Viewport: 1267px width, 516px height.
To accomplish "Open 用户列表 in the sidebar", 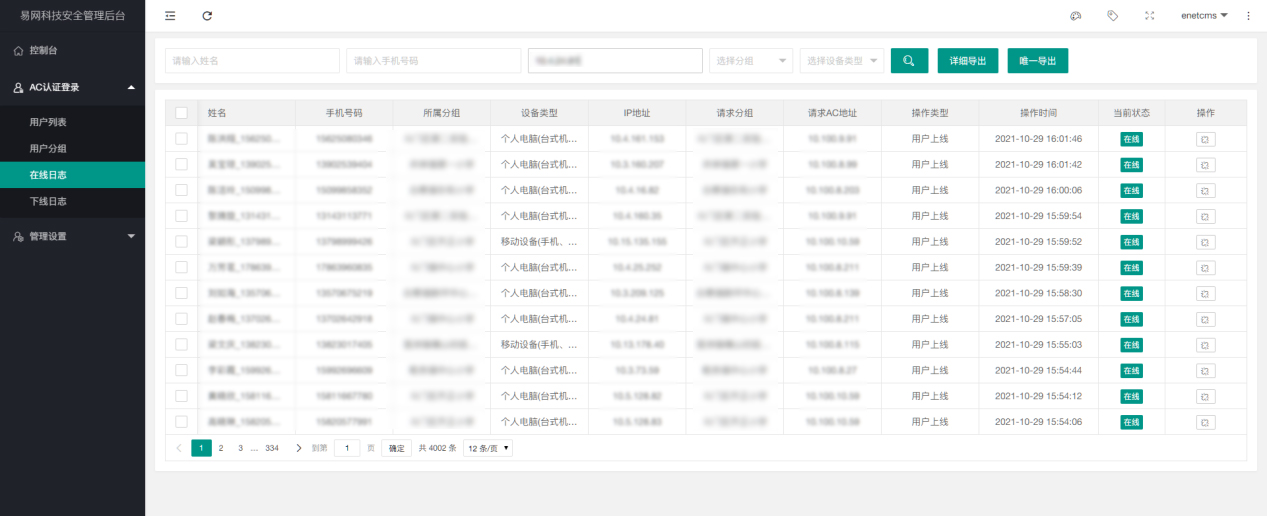I will click(48, 122).
